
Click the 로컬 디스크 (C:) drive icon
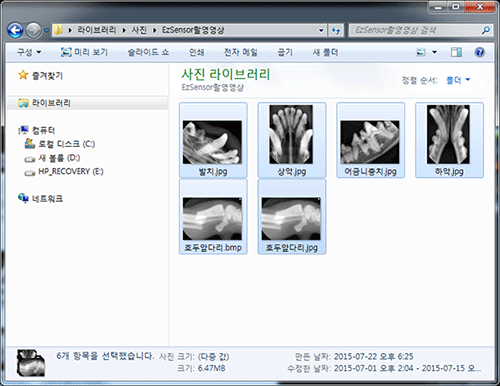tap(30, 144)
